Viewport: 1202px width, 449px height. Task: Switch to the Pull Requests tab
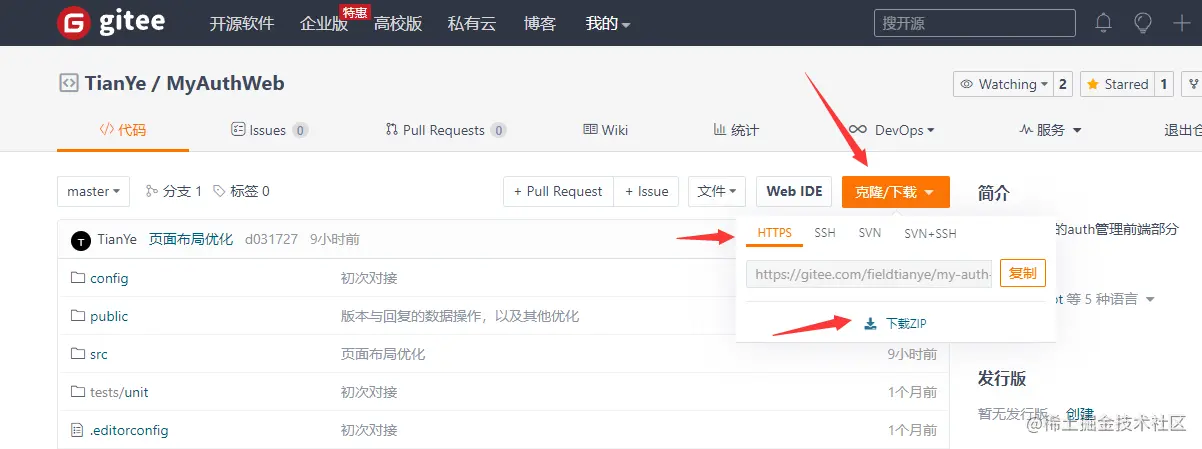tap(446, 130)
